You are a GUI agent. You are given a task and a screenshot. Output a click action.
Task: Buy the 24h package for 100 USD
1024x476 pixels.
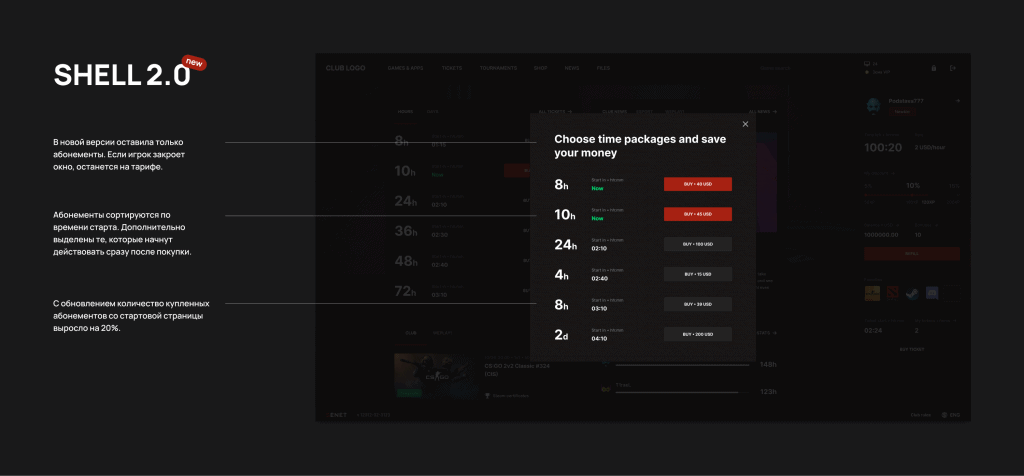pos(697,244)
